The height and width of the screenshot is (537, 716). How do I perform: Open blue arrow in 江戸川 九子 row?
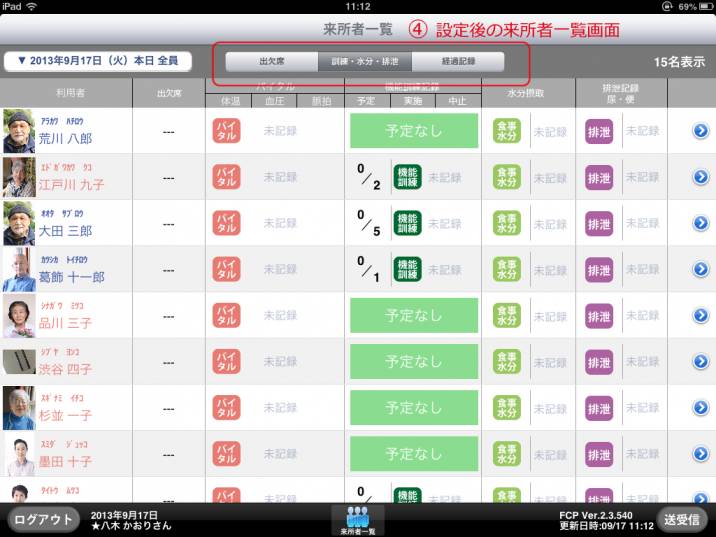[701, 177]
